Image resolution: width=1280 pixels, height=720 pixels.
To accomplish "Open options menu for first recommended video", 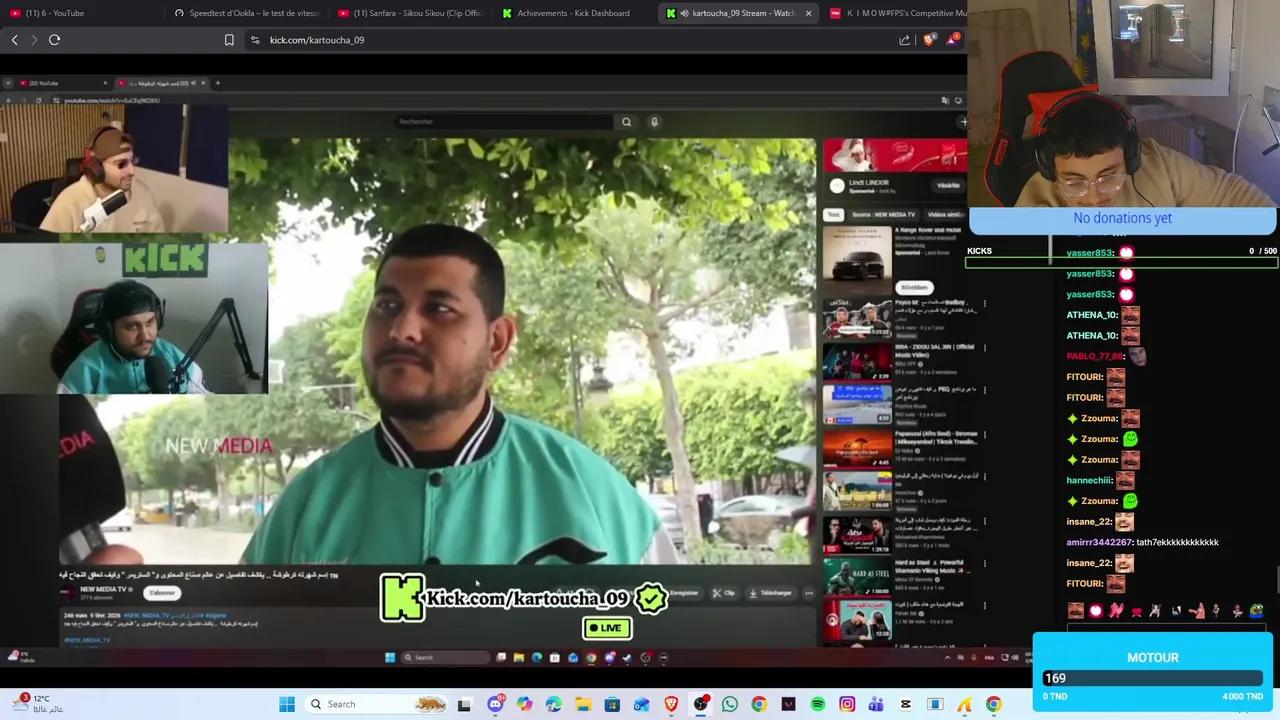I will [984, 304].
